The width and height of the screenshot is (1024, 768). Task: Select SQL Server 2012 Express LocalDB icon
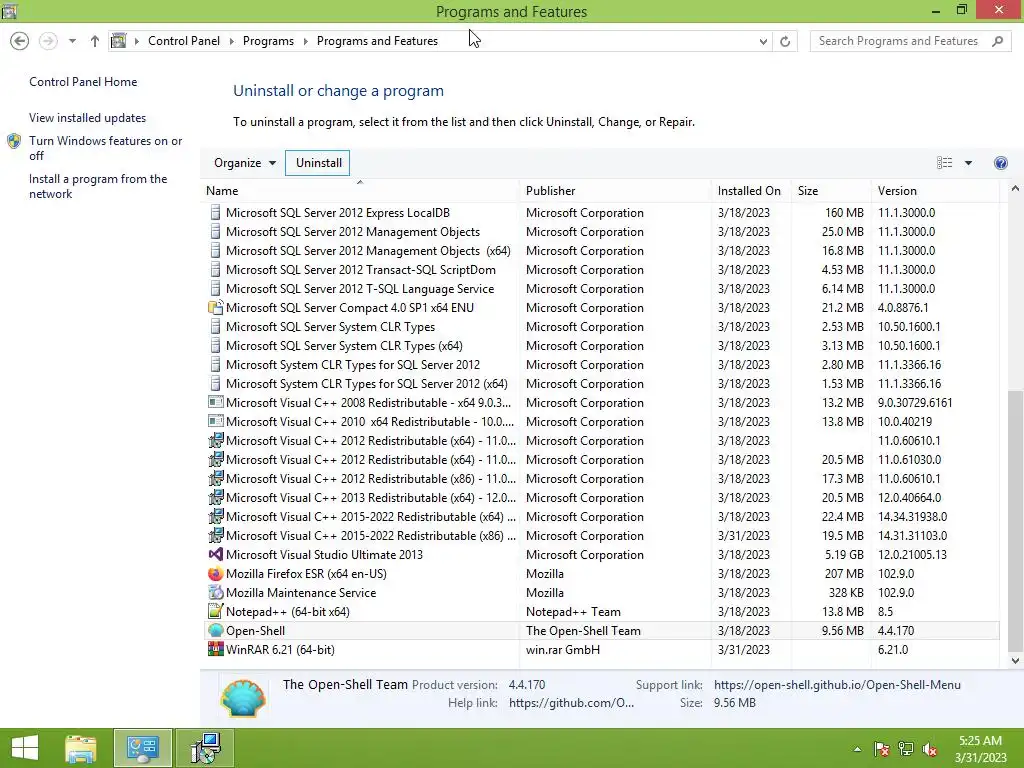[x=216, y=213]
